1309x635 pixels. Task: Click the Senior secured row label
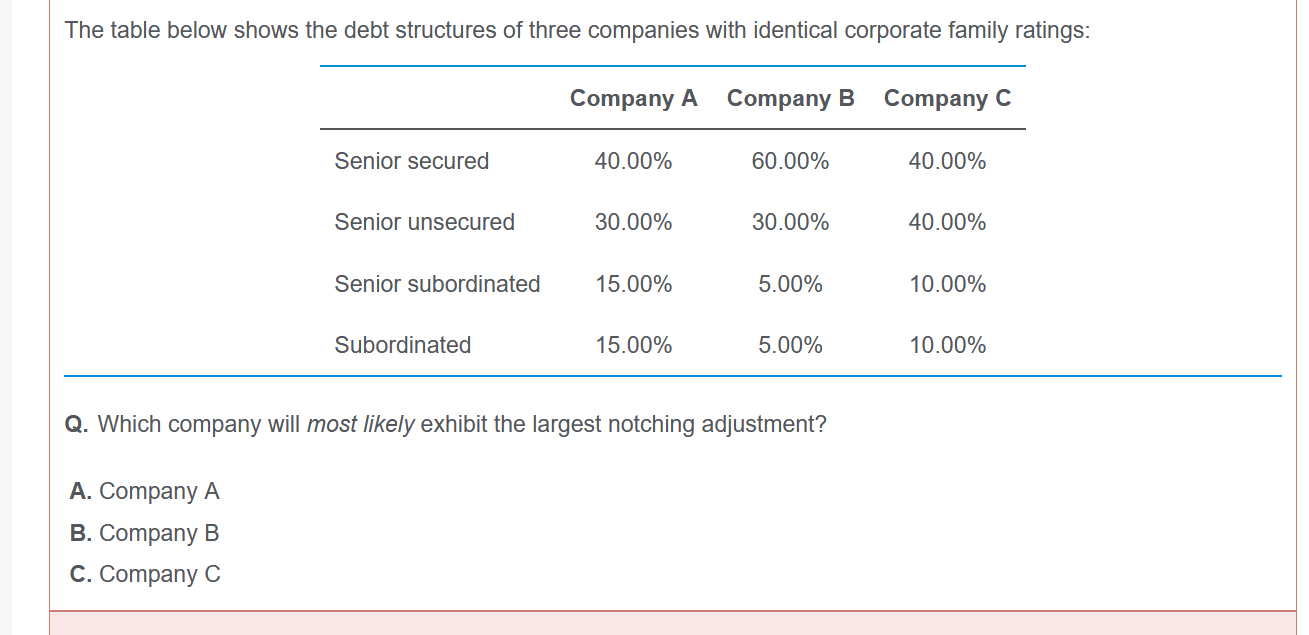click(x=412, y=161)
